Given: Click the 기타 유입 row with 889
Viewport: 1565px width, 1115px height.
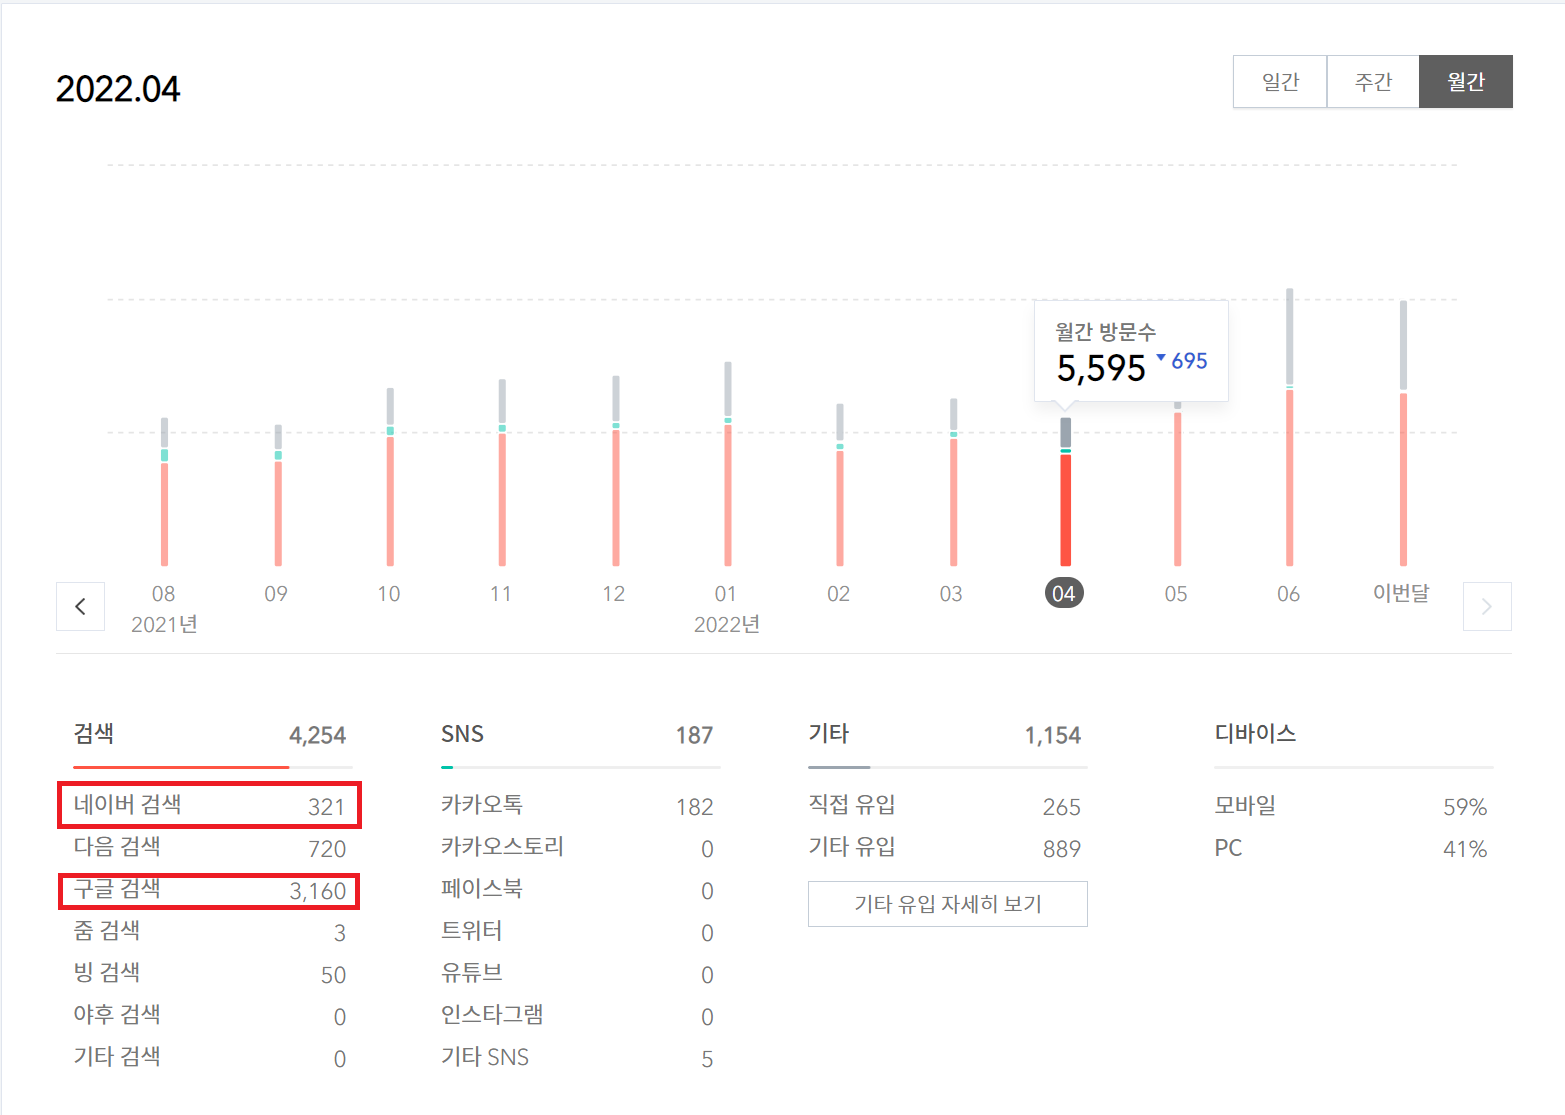Looking at the screenshot, I should (945, 848).
